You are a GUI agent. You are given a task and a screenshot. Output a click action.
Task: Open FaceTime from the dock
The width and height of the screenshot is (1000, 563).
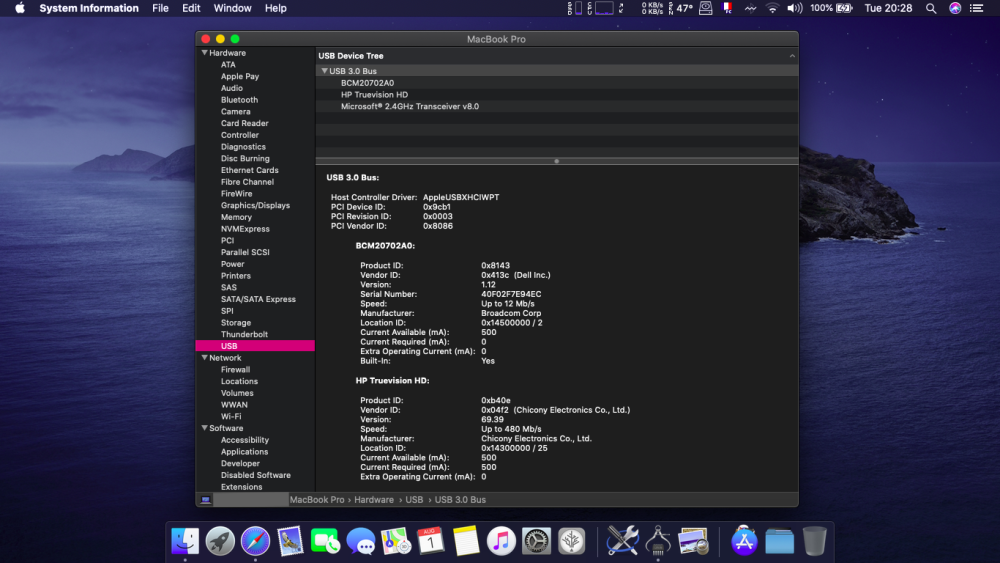point(325,541)
